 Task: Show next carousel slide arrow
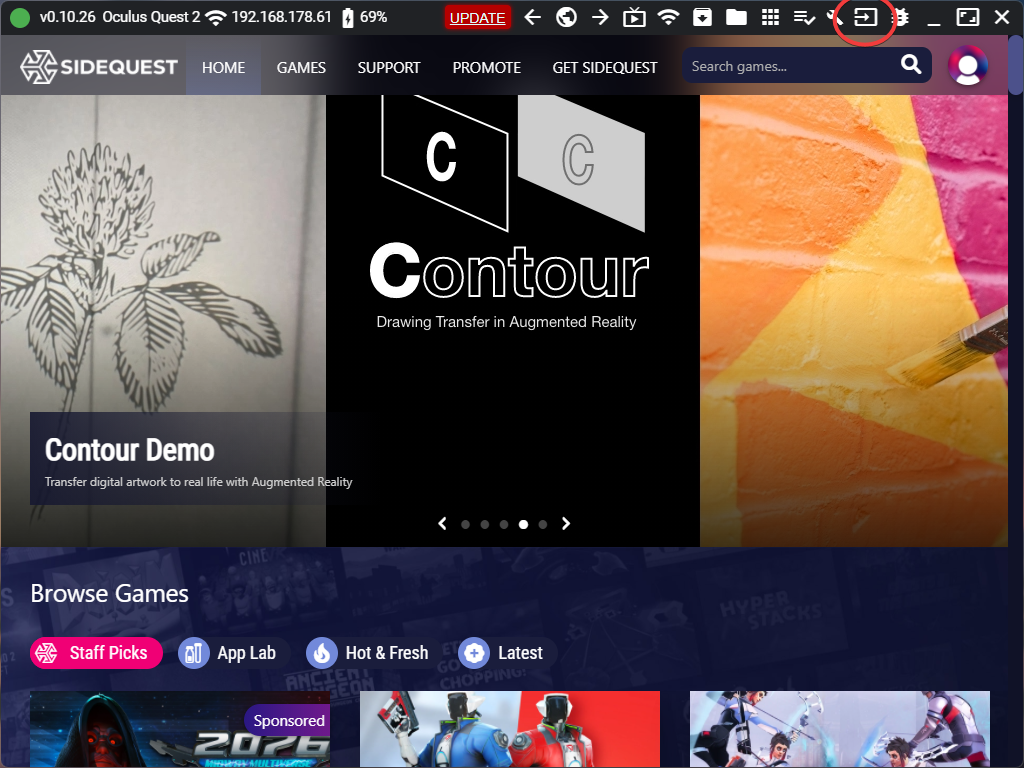tap(566, 524)
